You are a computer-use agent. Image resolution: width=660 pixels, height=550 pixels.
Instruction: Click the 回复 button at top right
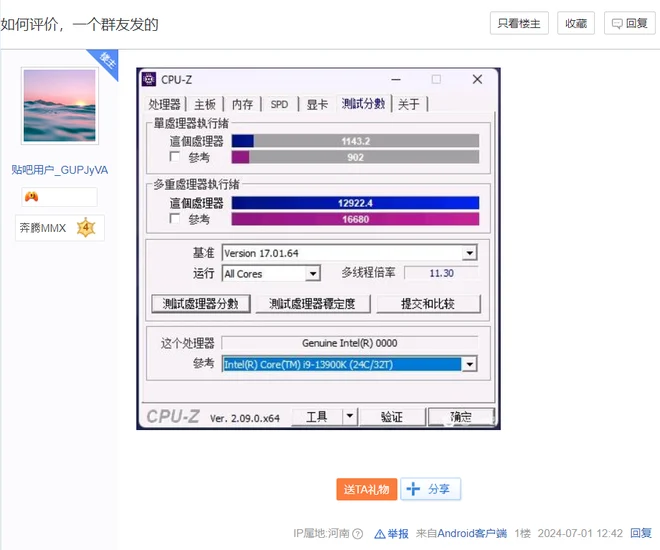pos(630,23)
